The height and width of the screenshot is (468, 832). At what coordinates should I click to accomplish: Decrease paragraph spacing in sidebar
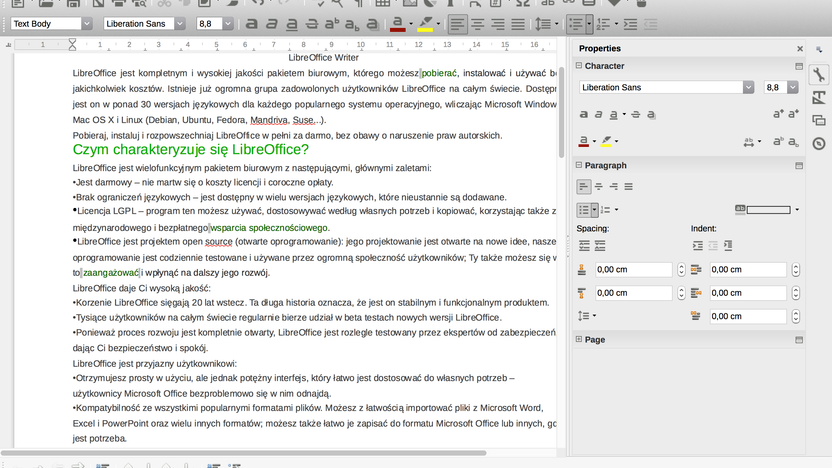(x=600, y=246)
